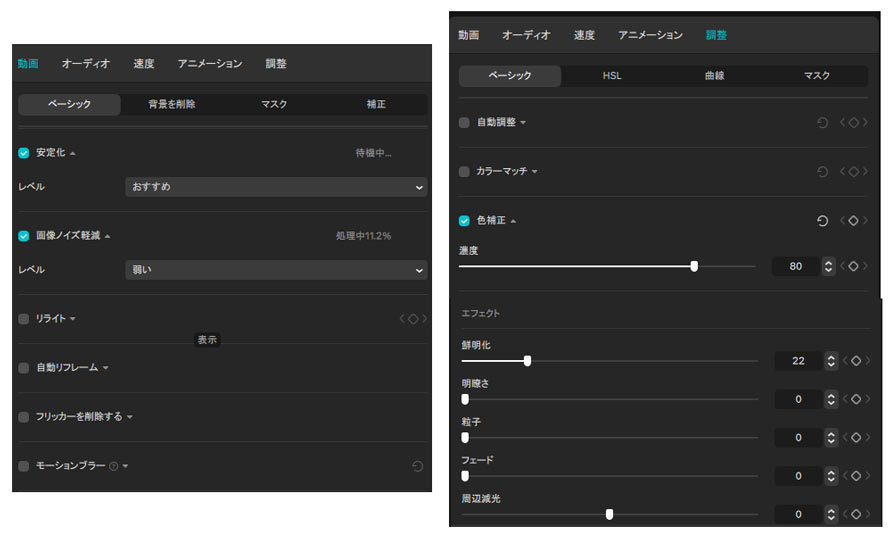Go to next keyframe for リライト

[424, 319]
